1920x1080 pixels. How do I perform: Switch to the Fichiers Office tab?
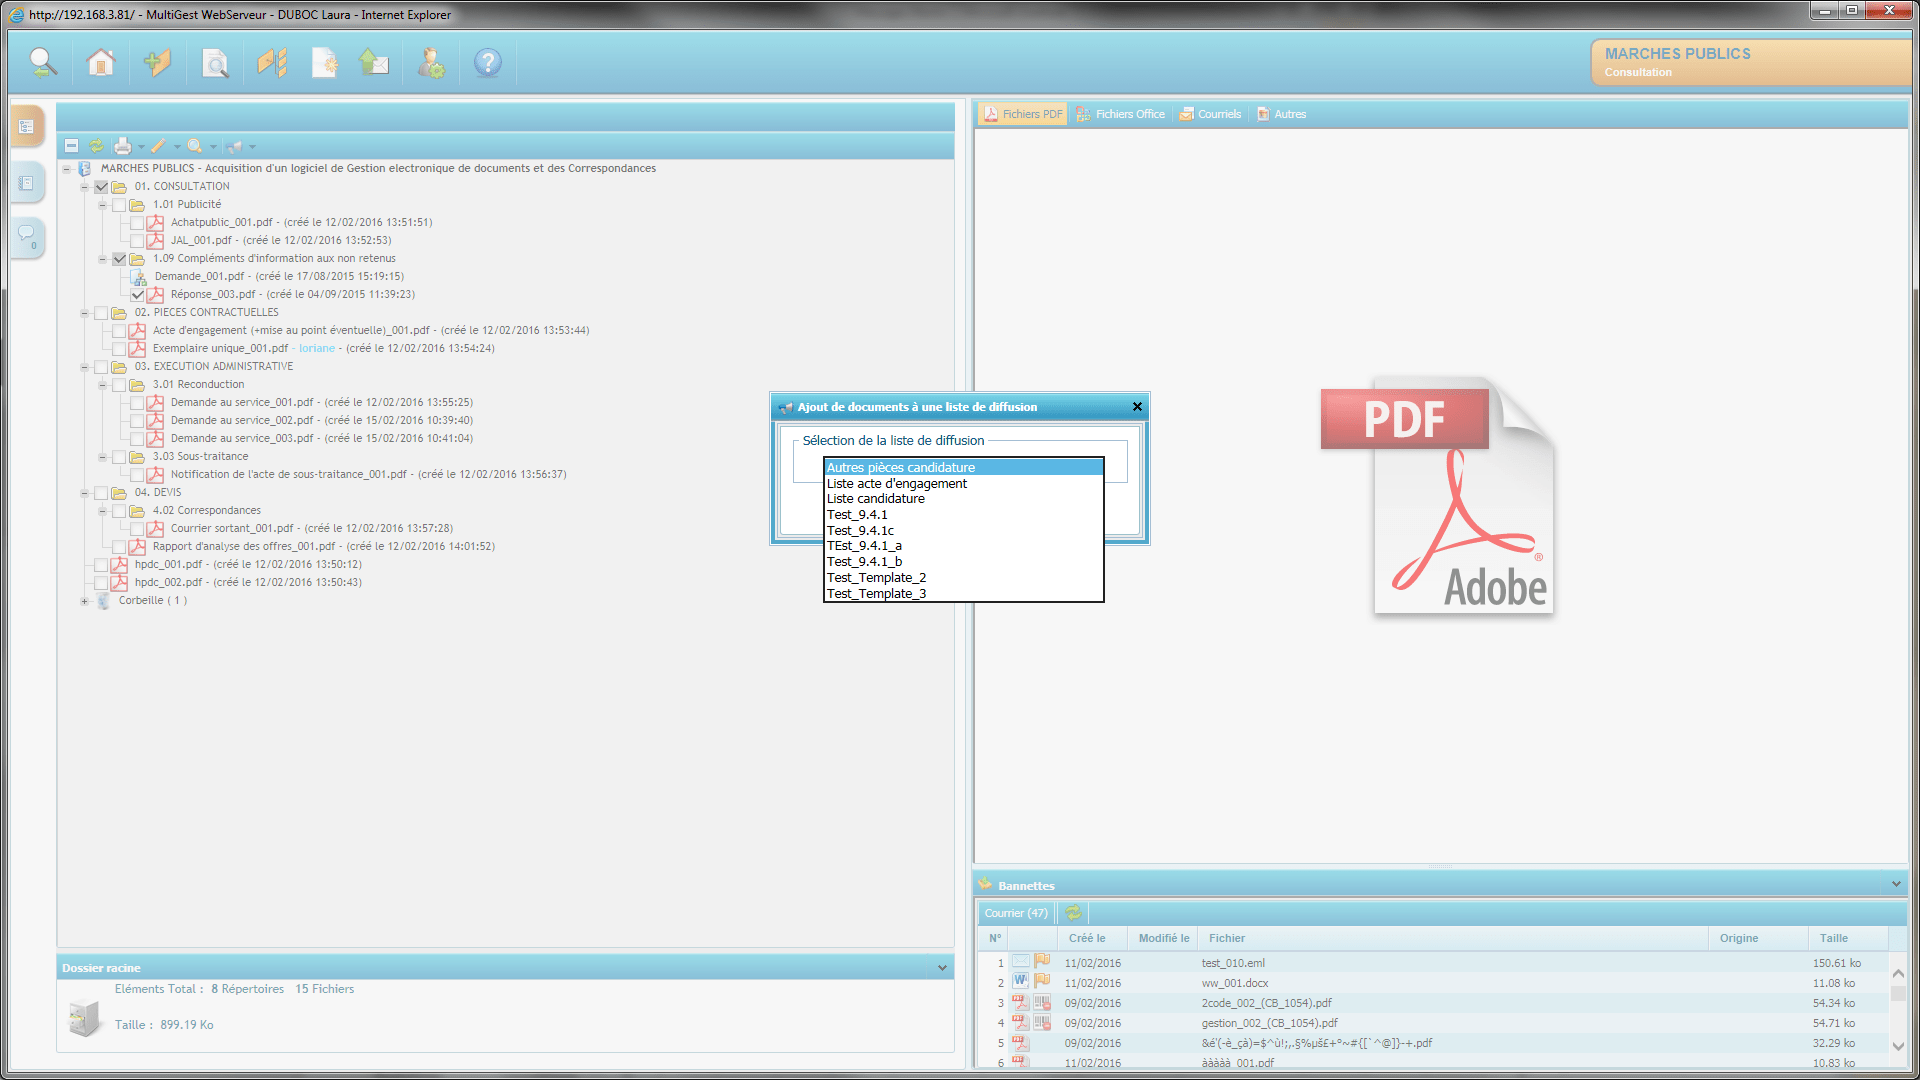pos(1120,114)
